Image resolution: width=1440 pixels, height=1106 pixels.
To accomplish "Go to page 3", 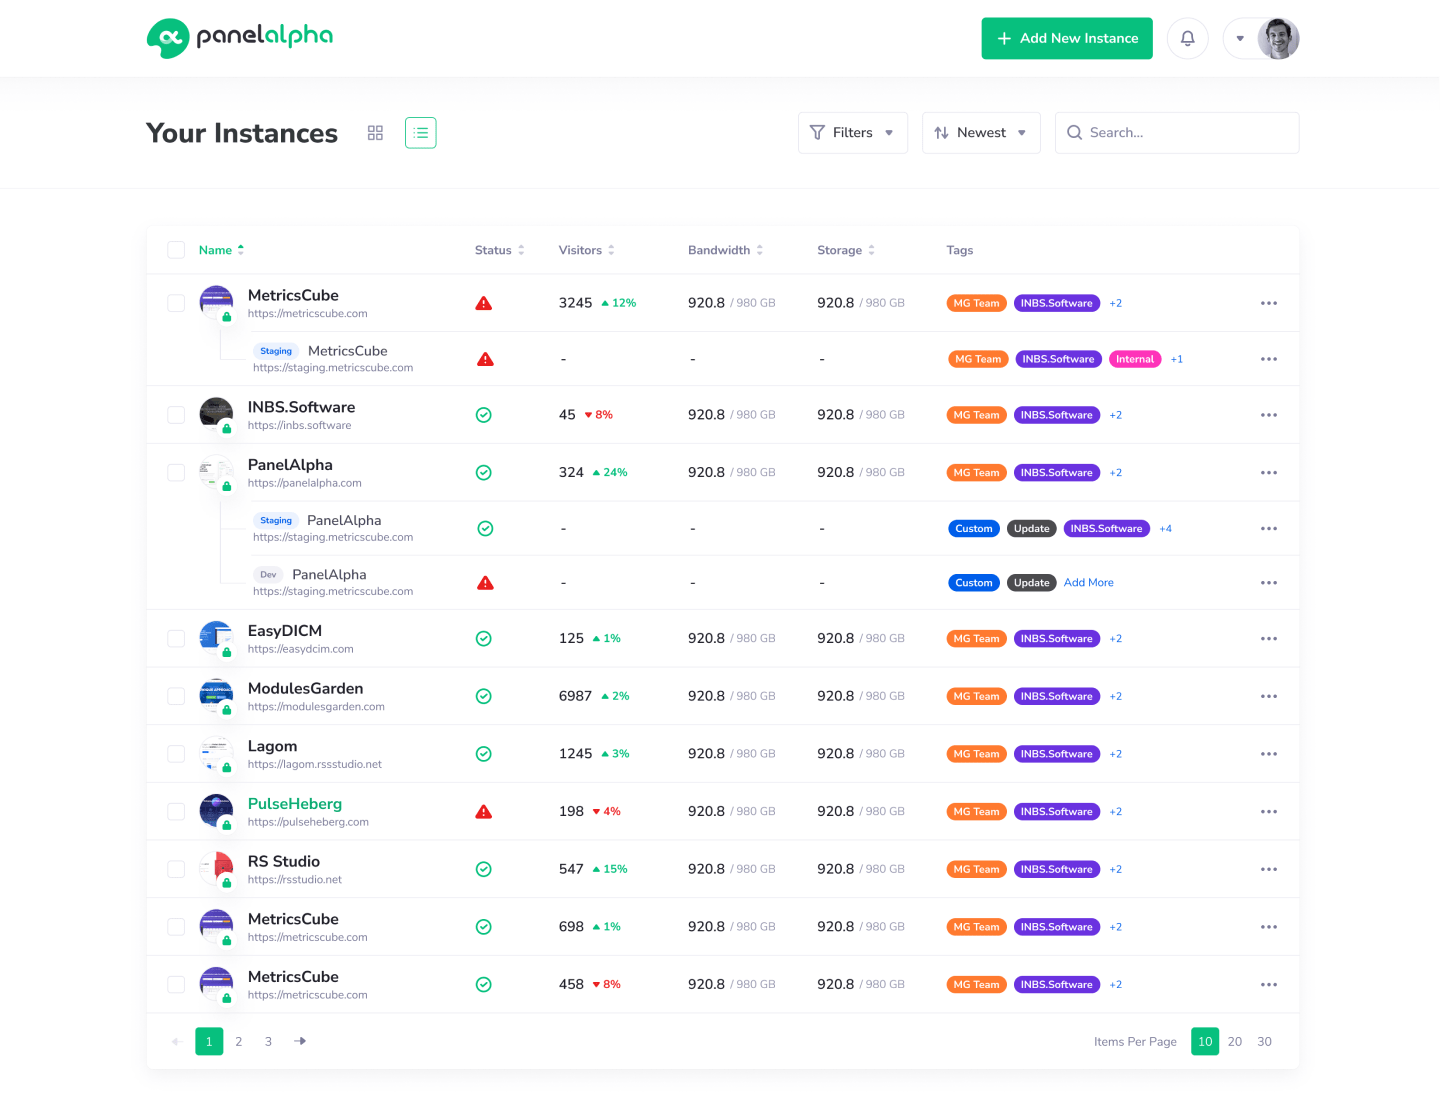I will (268, 1042).
